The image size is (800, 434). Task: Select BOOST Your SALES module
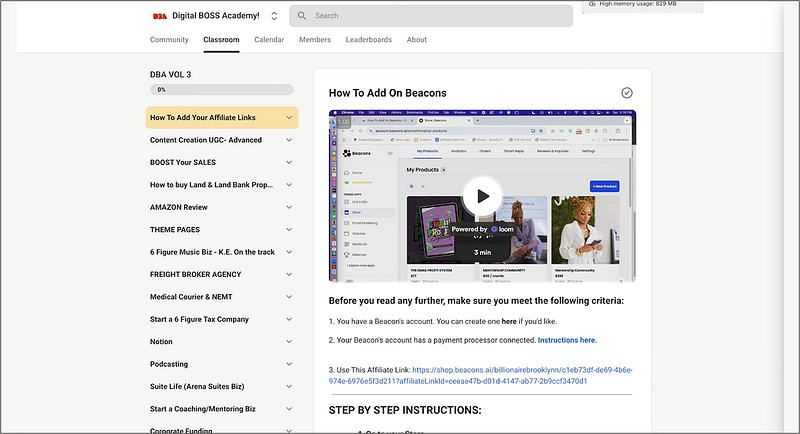click(183, 163)
